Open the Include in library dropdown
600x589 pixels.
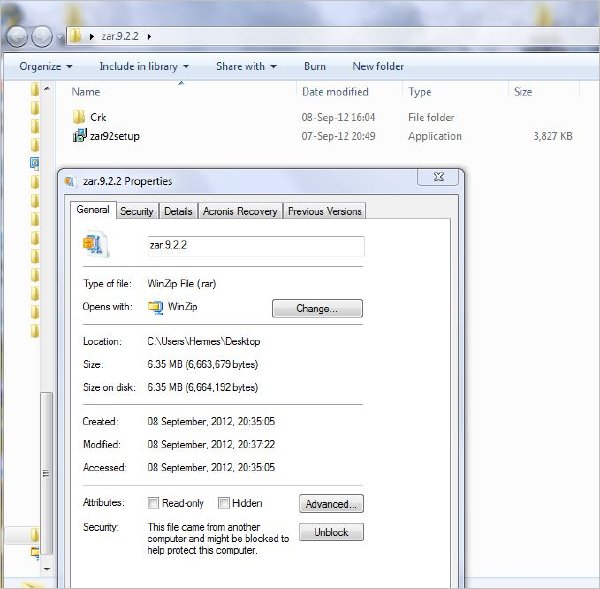click(x=144, y=67)
